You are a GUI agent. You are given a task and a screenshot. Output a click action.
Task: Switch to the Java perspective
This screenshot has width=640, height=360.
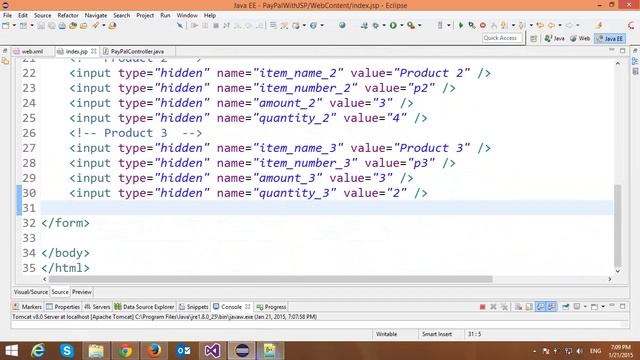point(555,38)
